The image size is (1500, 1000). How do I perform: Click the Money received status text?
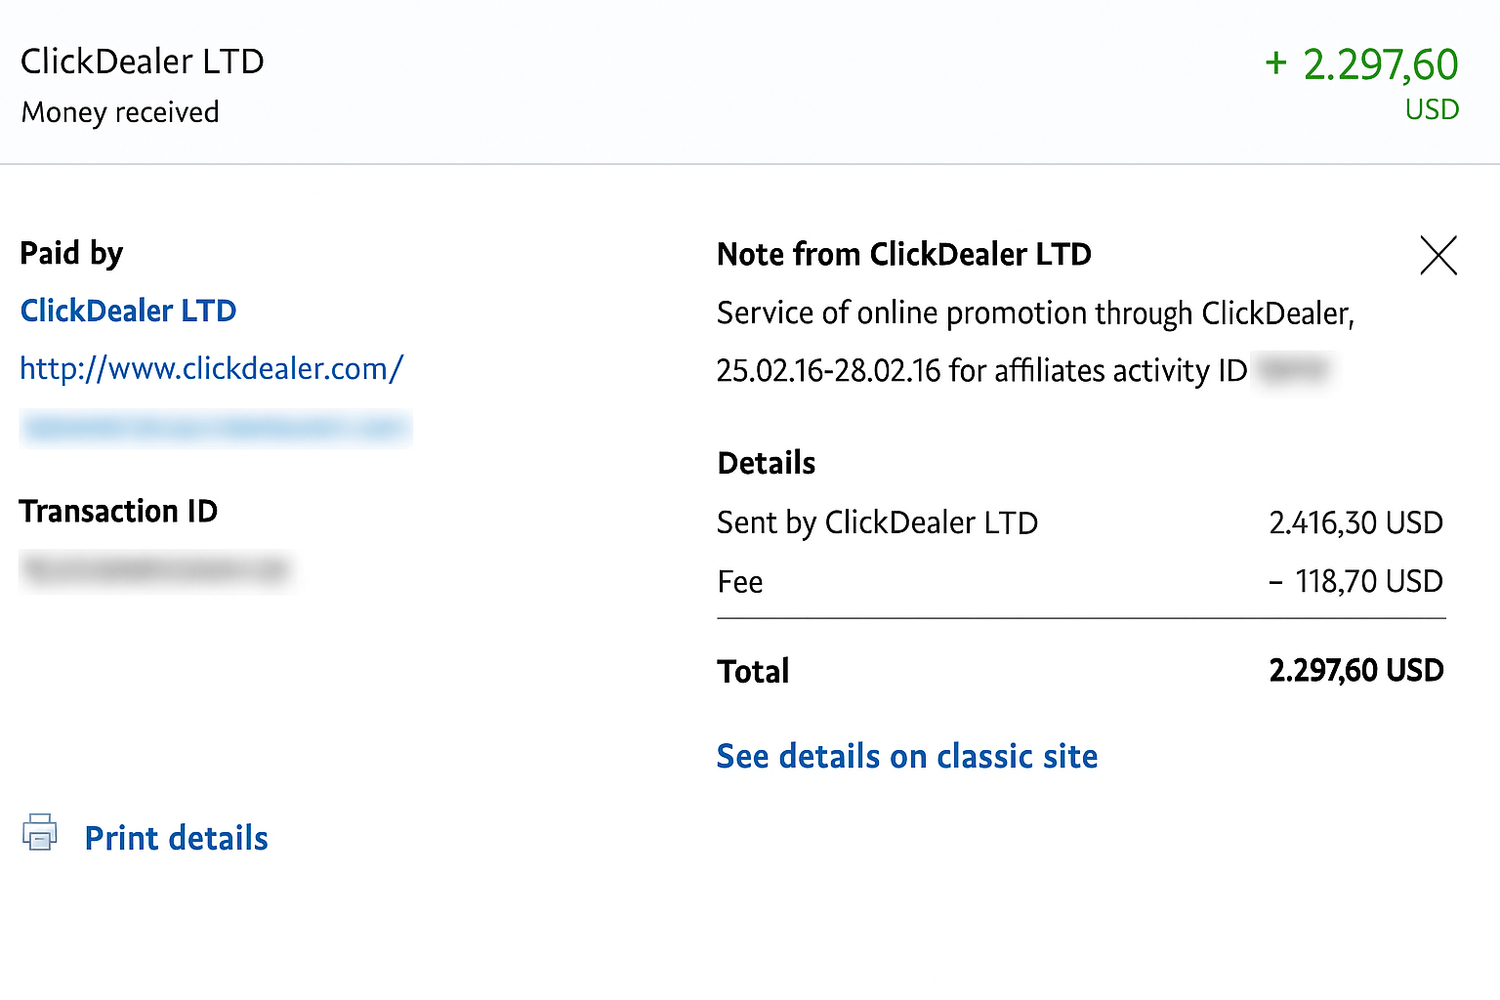[120, 112]
